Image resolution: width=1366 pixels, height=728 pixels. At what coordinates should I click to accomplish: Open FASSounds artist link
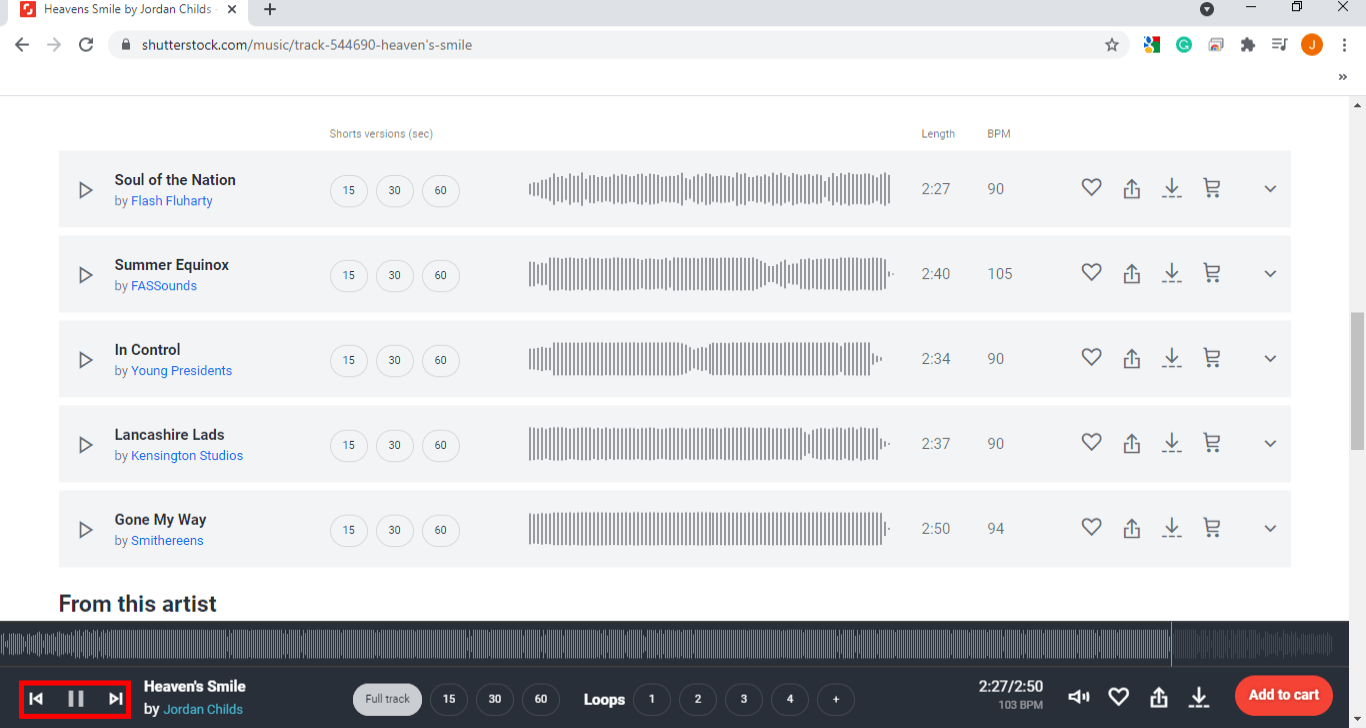coord(164,286)
